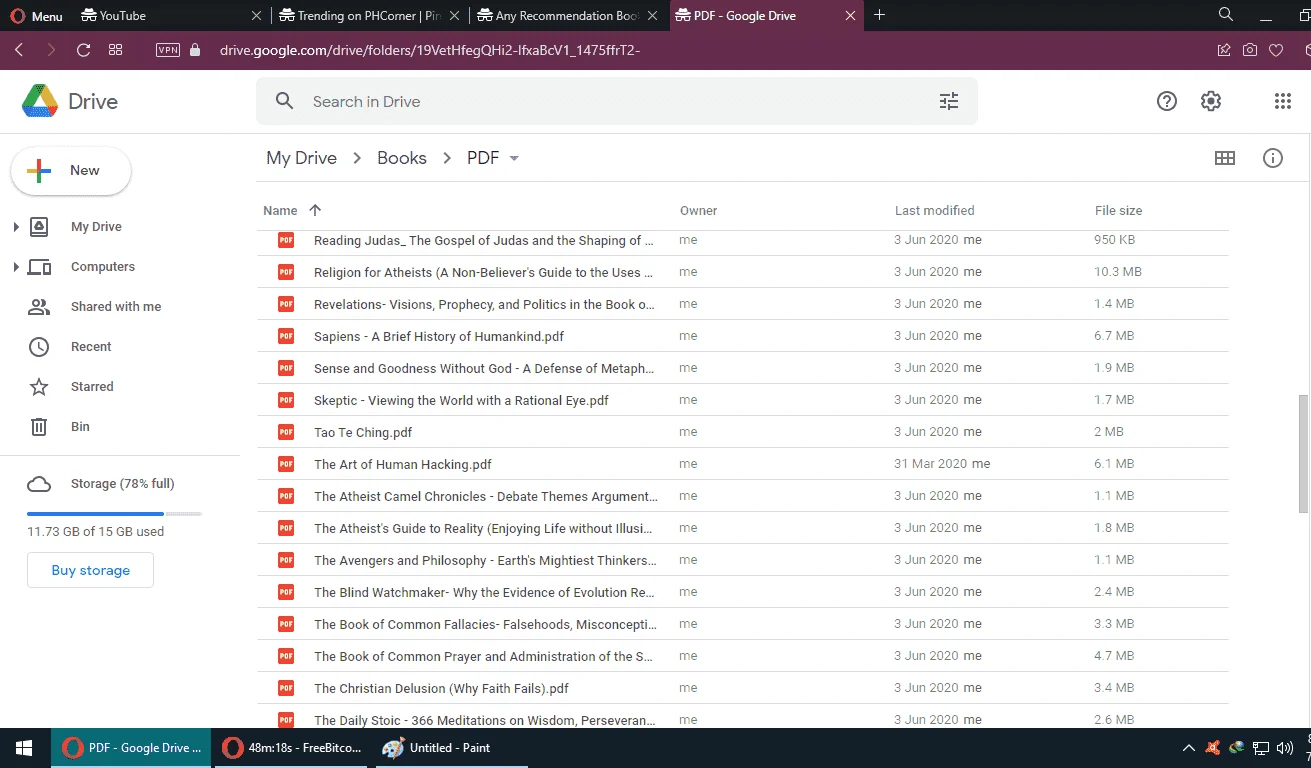Open the Starred files view
This screenshot has height=768, width=1311.
coord(92,387)
